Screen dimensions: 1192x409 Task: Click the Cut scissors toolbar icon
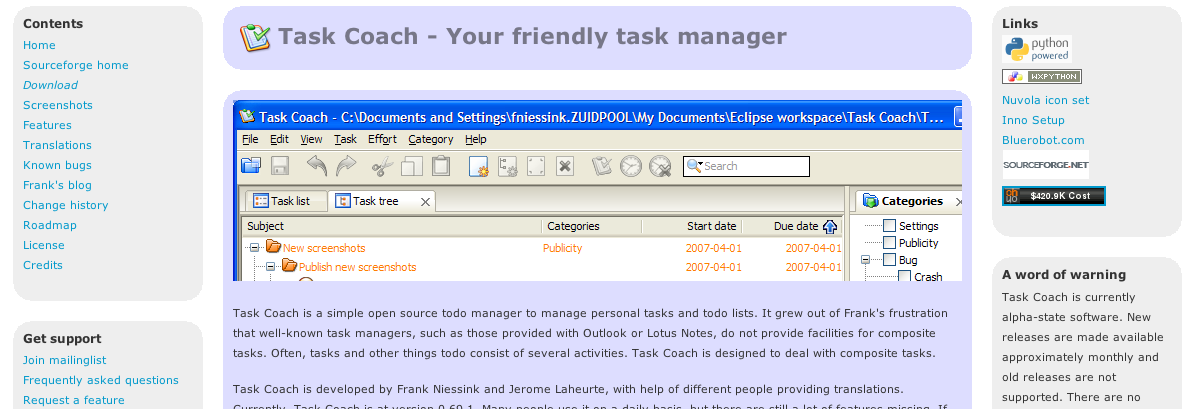pos(382,166)
